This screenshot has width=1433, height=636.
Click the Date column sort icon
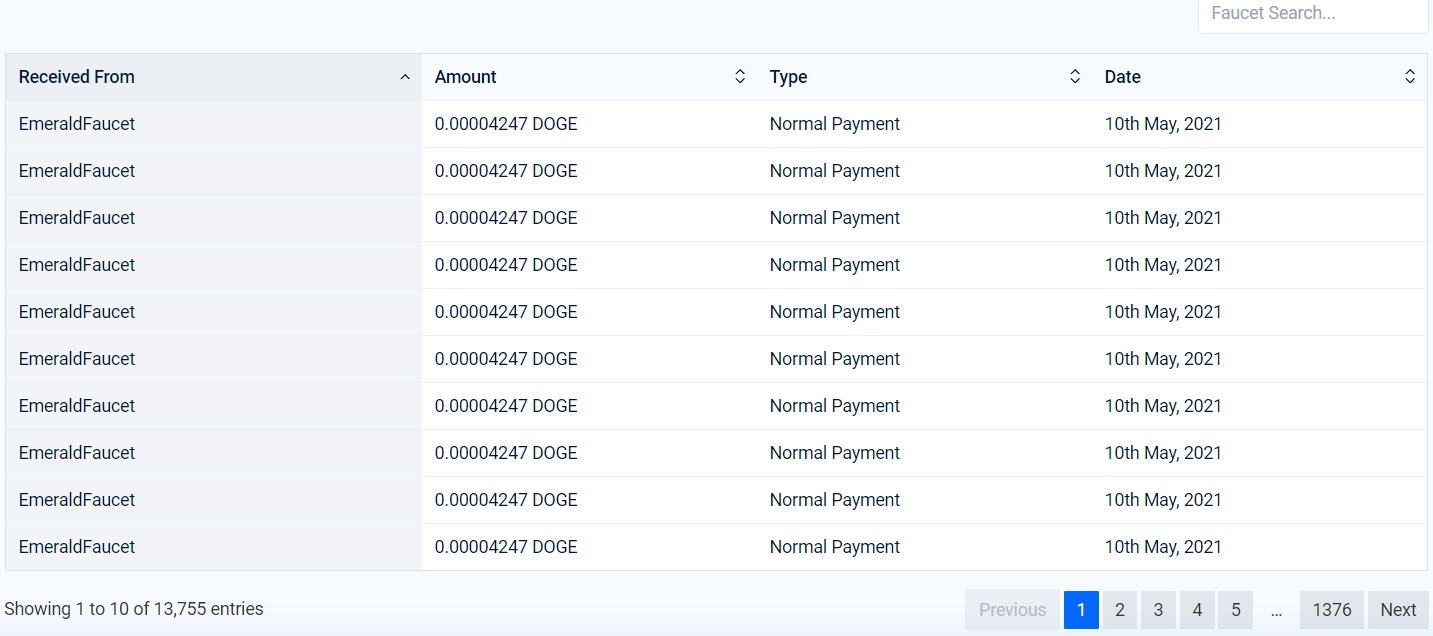pyautogui.click(x=1410, y=77)
